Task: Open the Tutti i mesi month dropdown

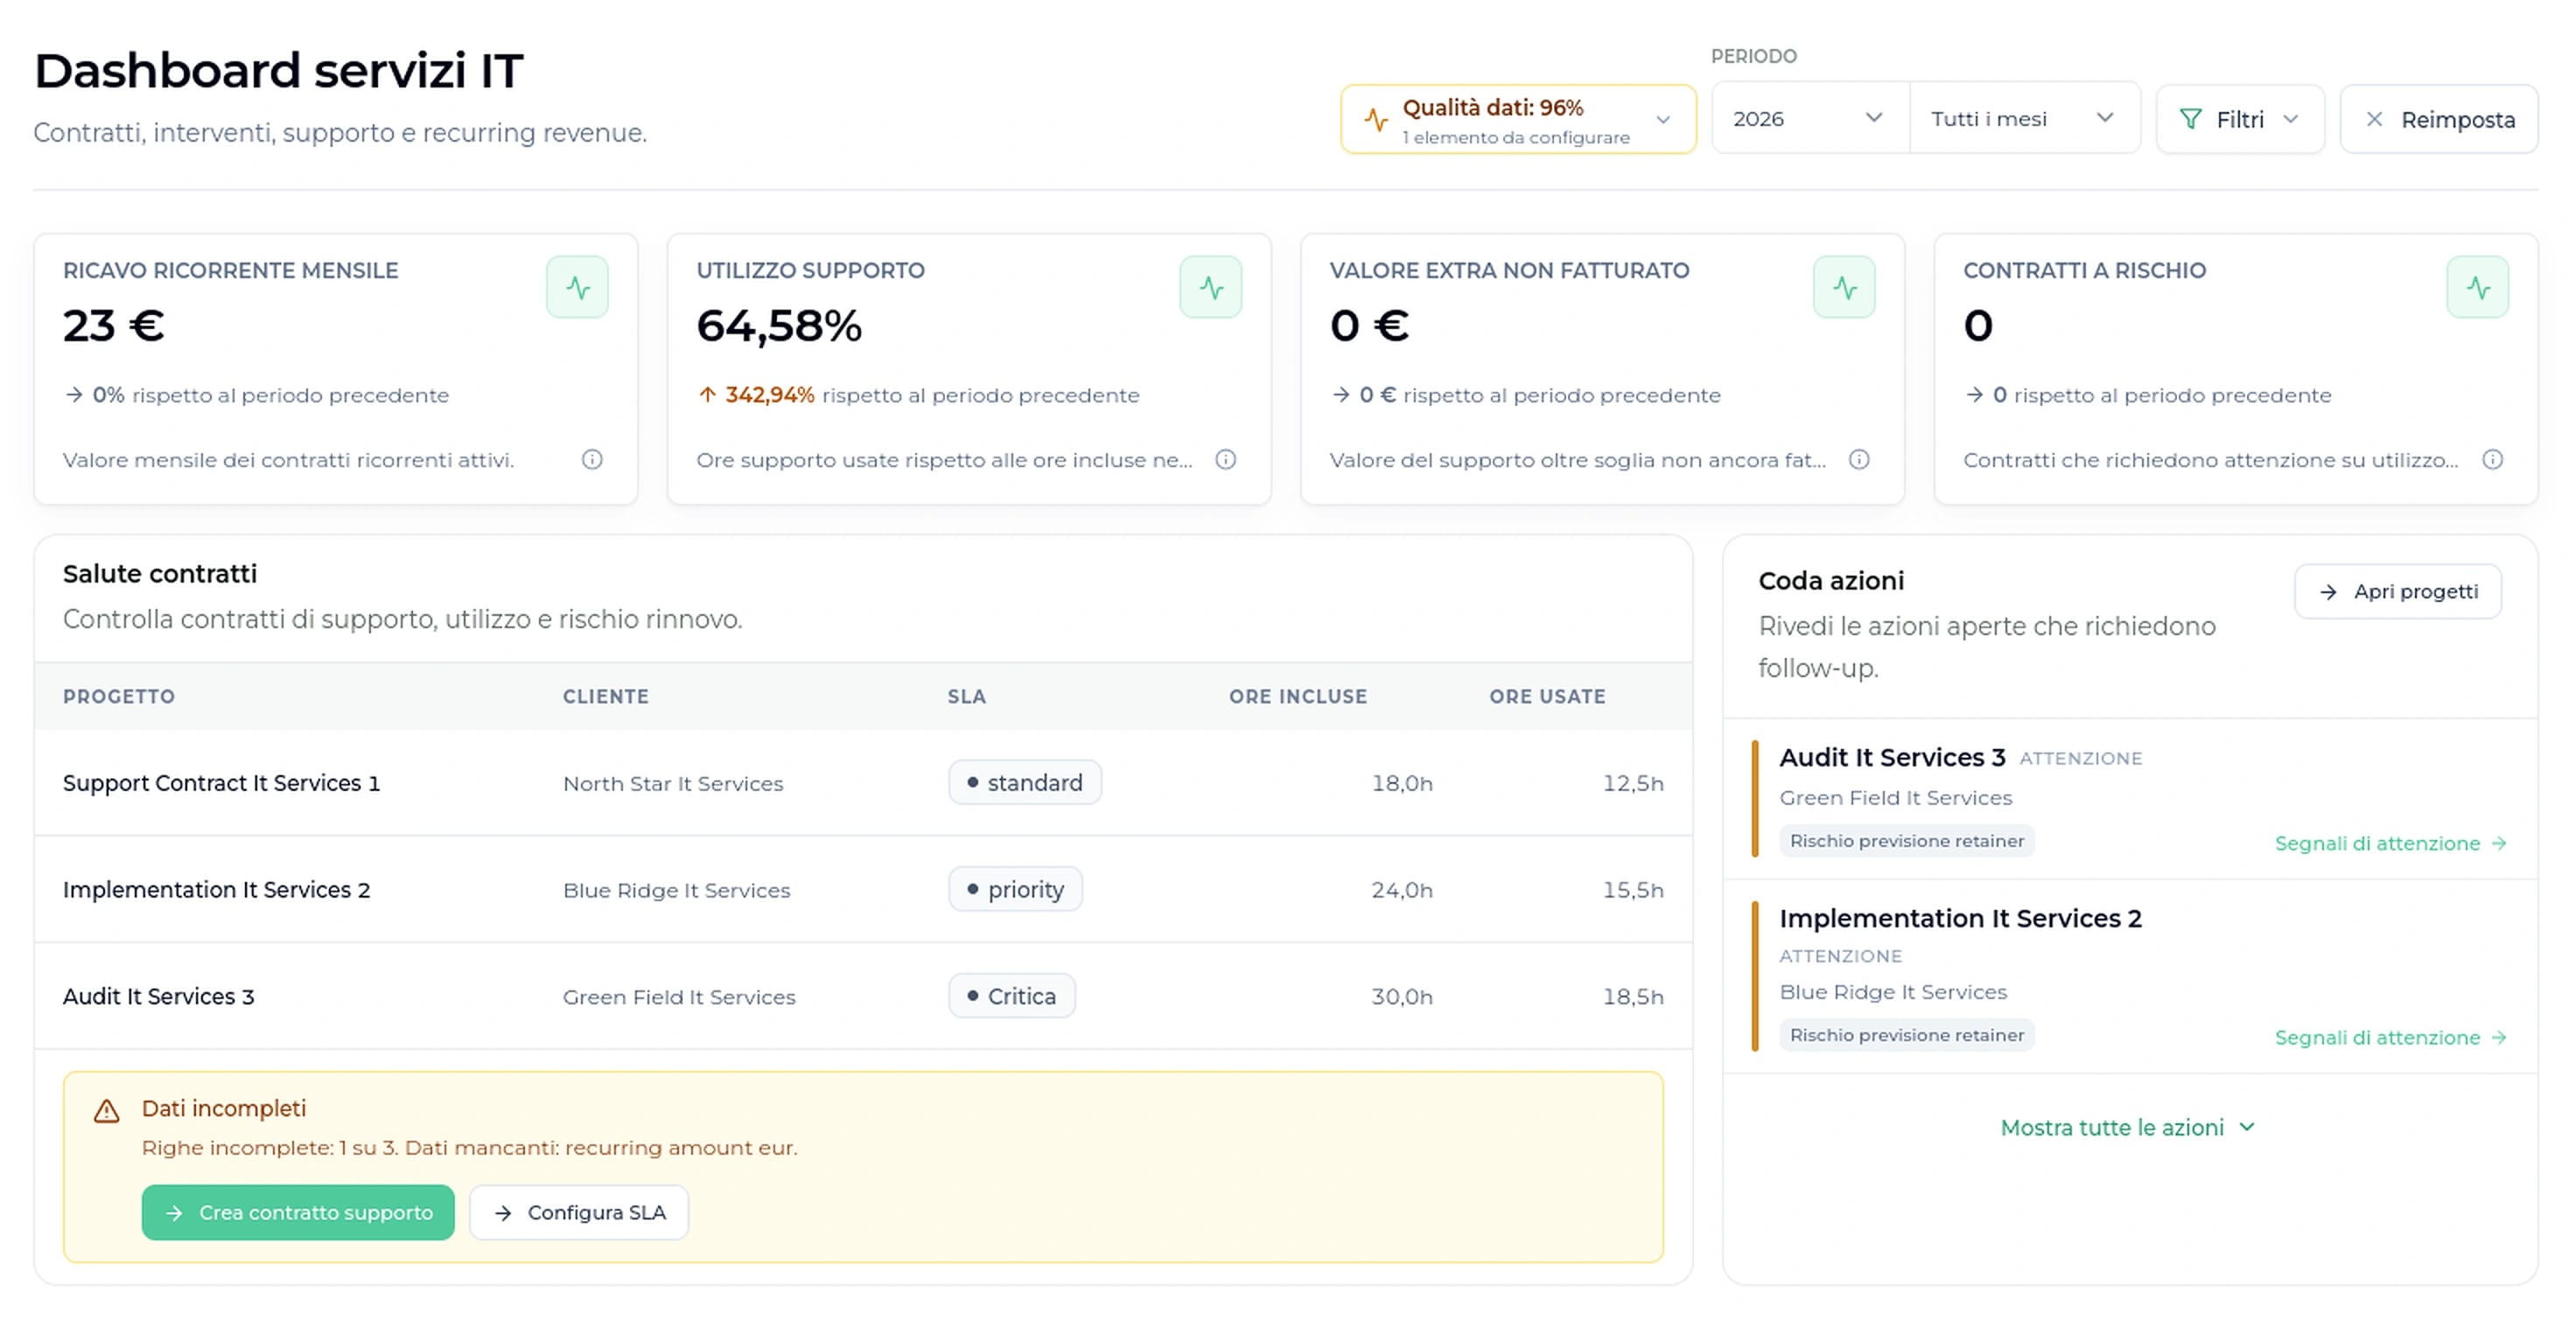Action: [x=2024, y=118]
